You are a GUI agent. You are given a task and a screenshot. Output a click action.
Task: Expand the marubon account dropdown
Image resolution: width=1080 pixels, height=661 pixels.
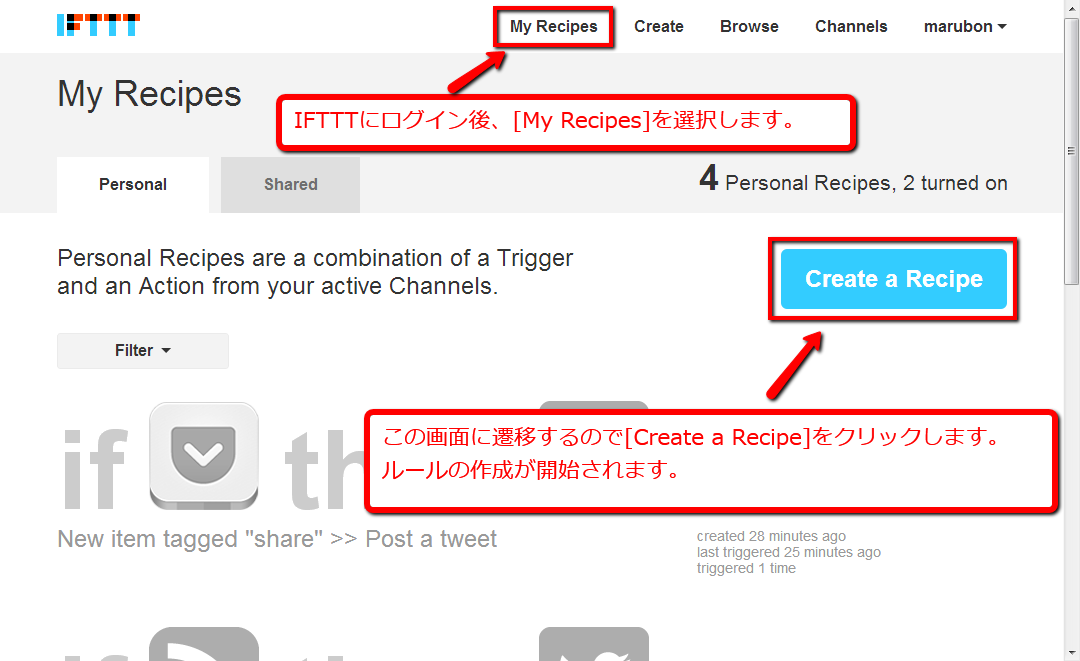pos(965,26)
